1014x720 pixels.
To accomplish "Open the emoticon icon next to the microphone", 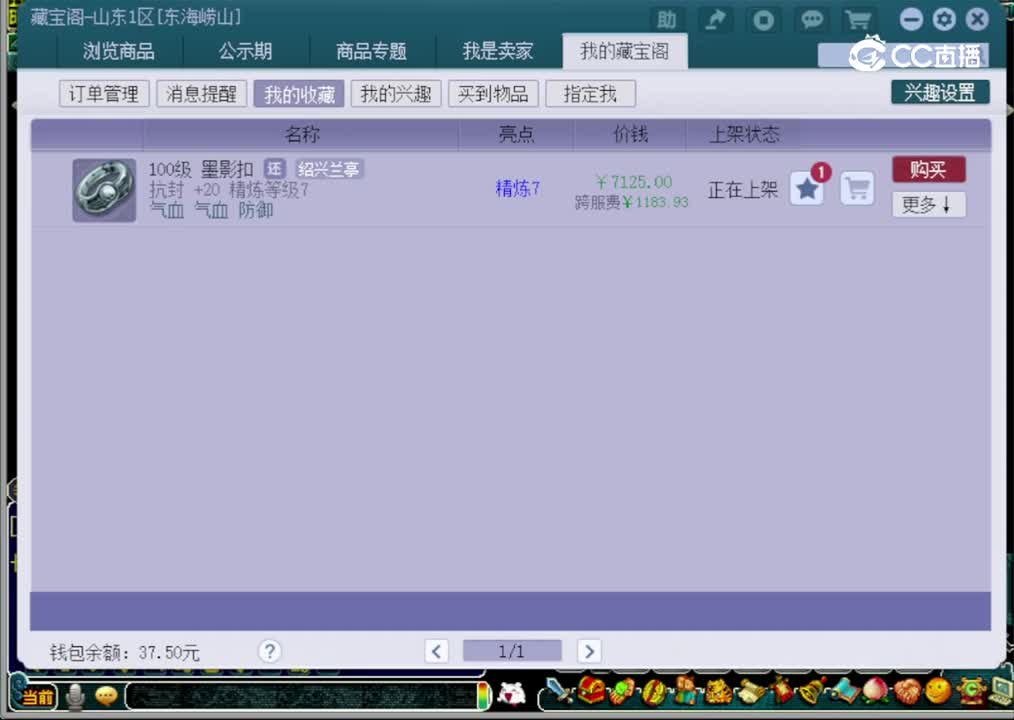I will click(x=105, y=697).
